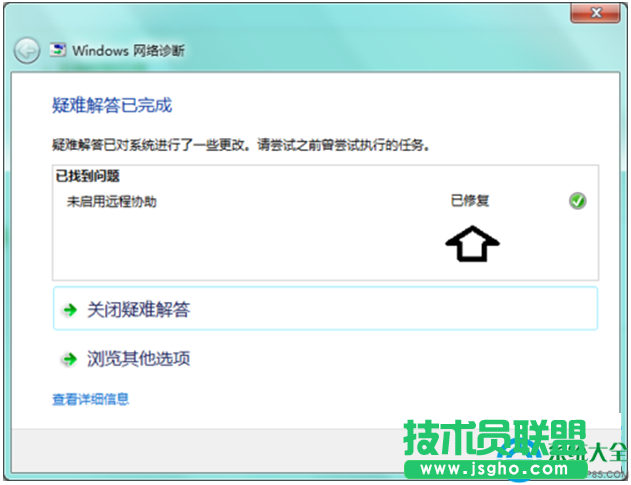631x485 pixels.
Task: Click the back arrow button
Action: pyautogui.click(x=27, y=51)
